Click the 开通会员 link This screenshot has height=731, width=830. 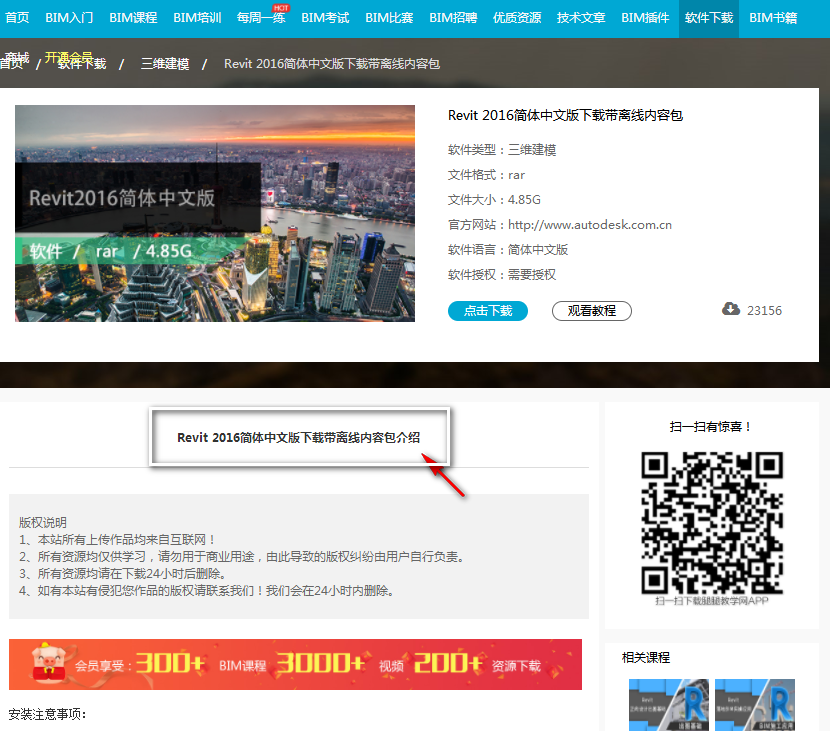click(x=69, y=57)
